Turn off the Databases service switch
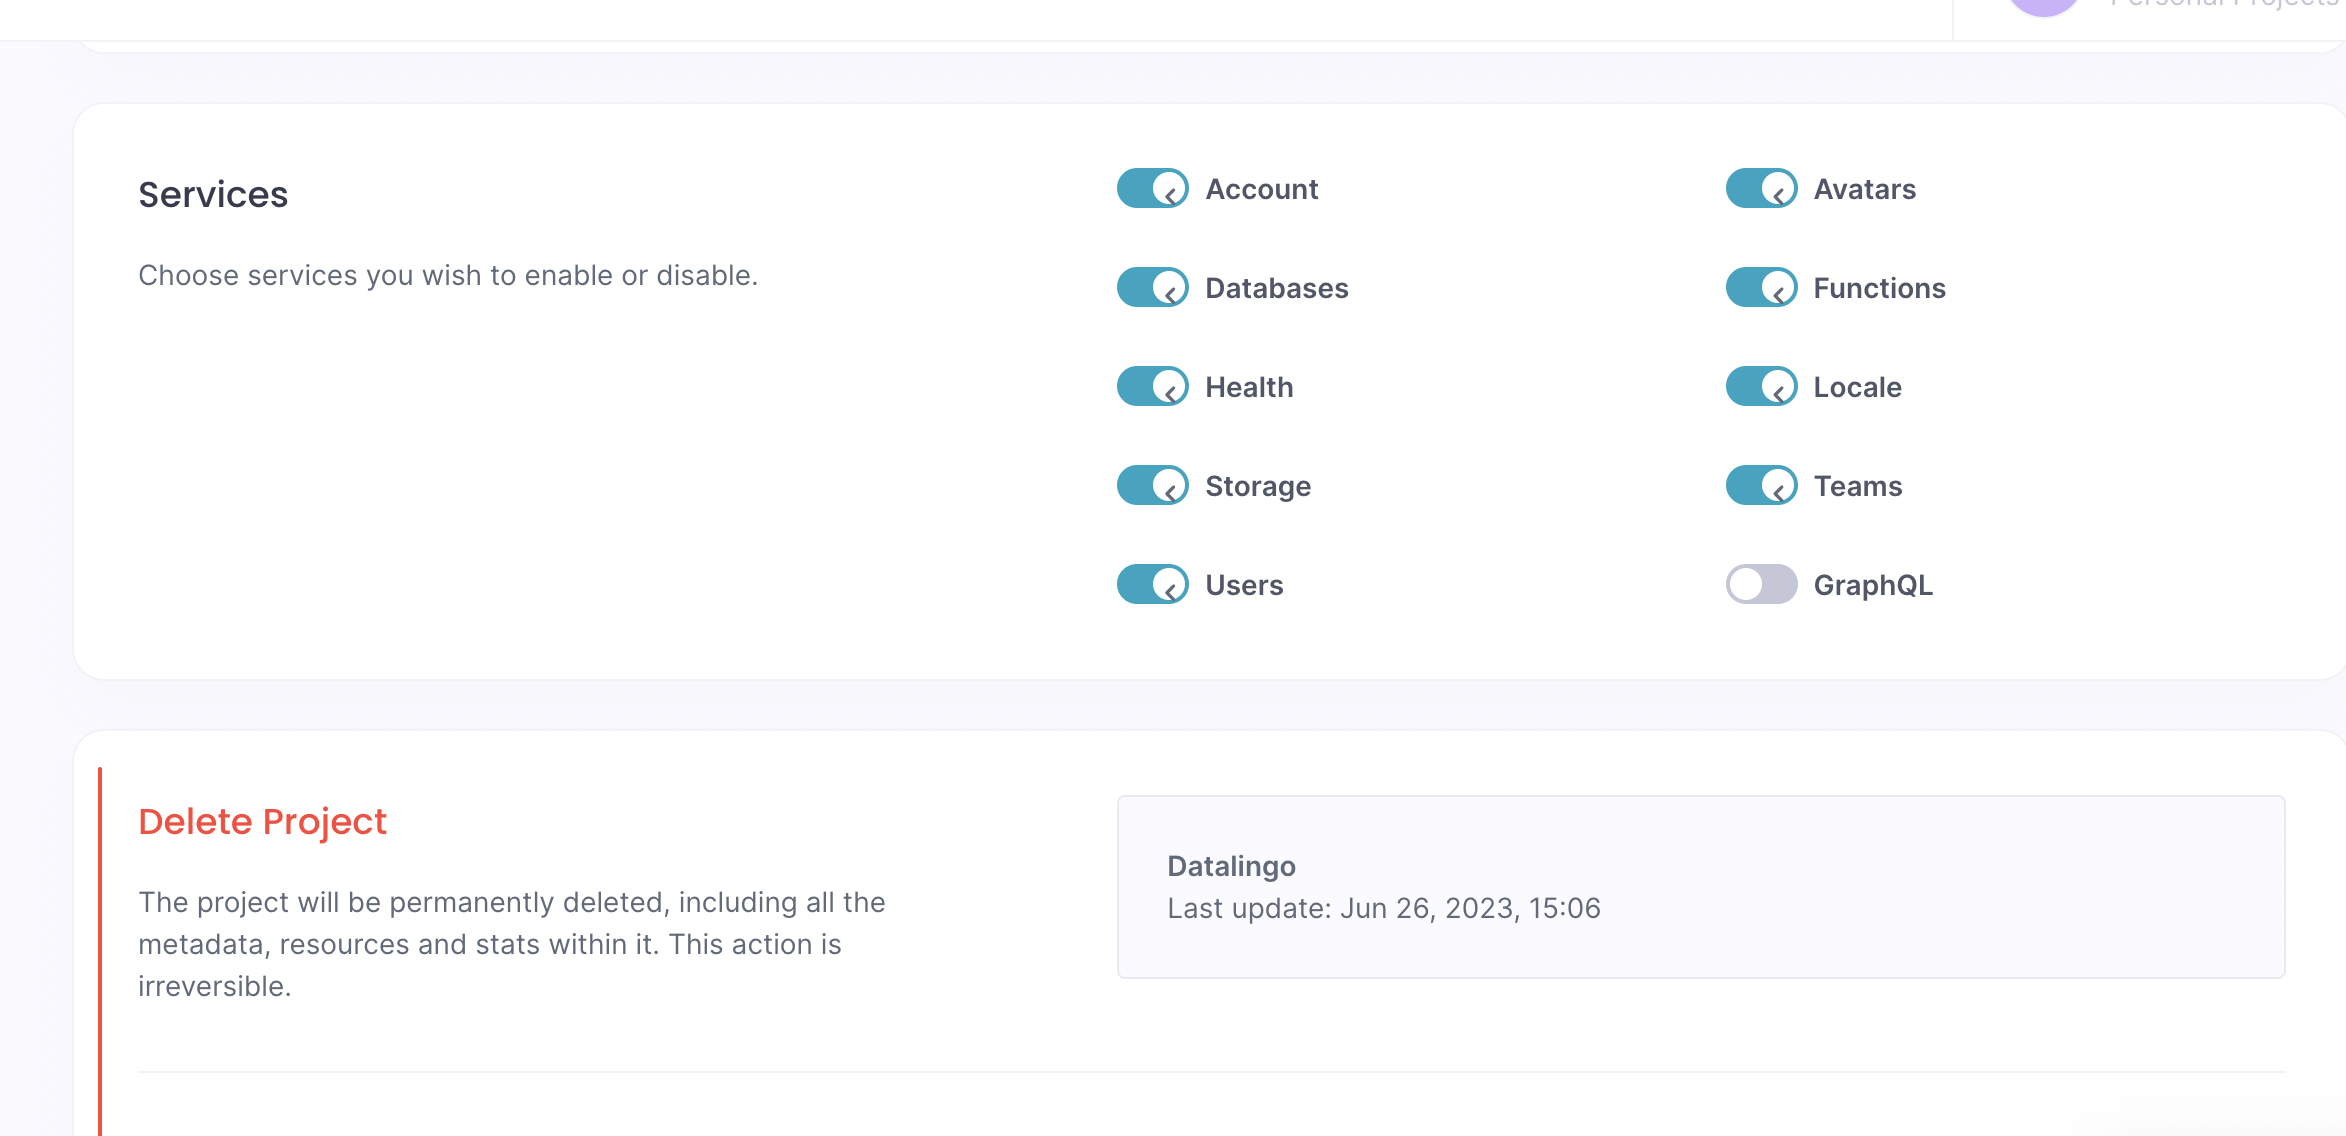The height and width of the screenshot is (1136, 2346). [x=1152, y=288]
